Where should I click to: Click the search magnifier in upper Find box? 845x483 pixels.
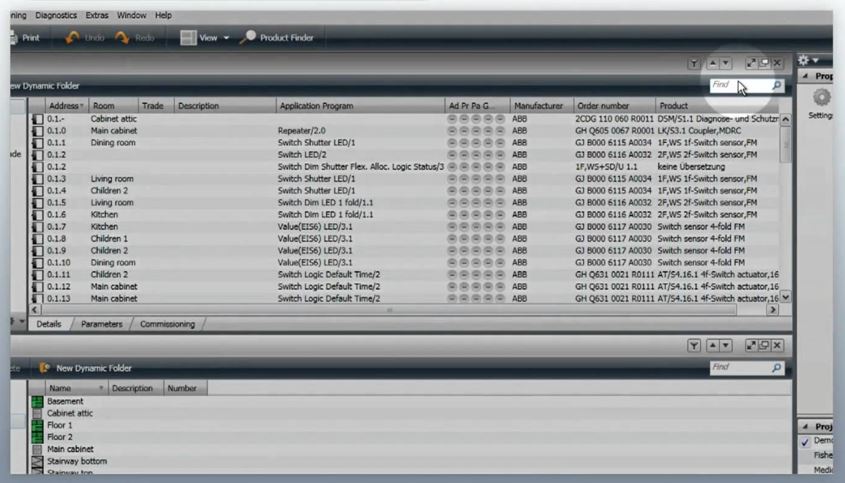pyautogui.click(x=776, y=87)
